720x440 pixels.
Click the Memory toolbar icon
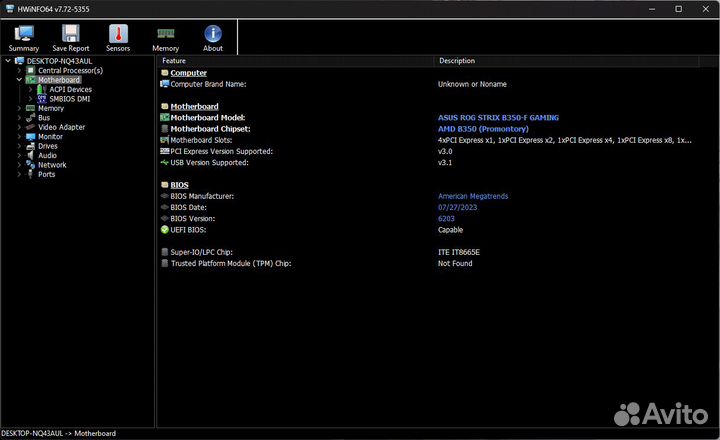click(x=166, y=37)
